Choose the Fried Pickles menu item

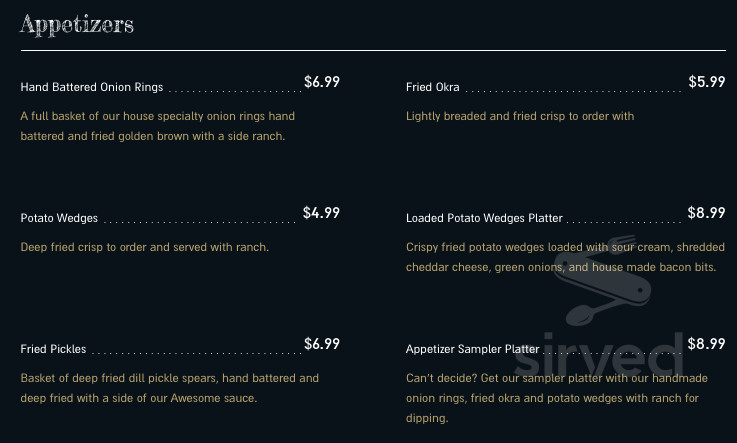tap(53, 349)
